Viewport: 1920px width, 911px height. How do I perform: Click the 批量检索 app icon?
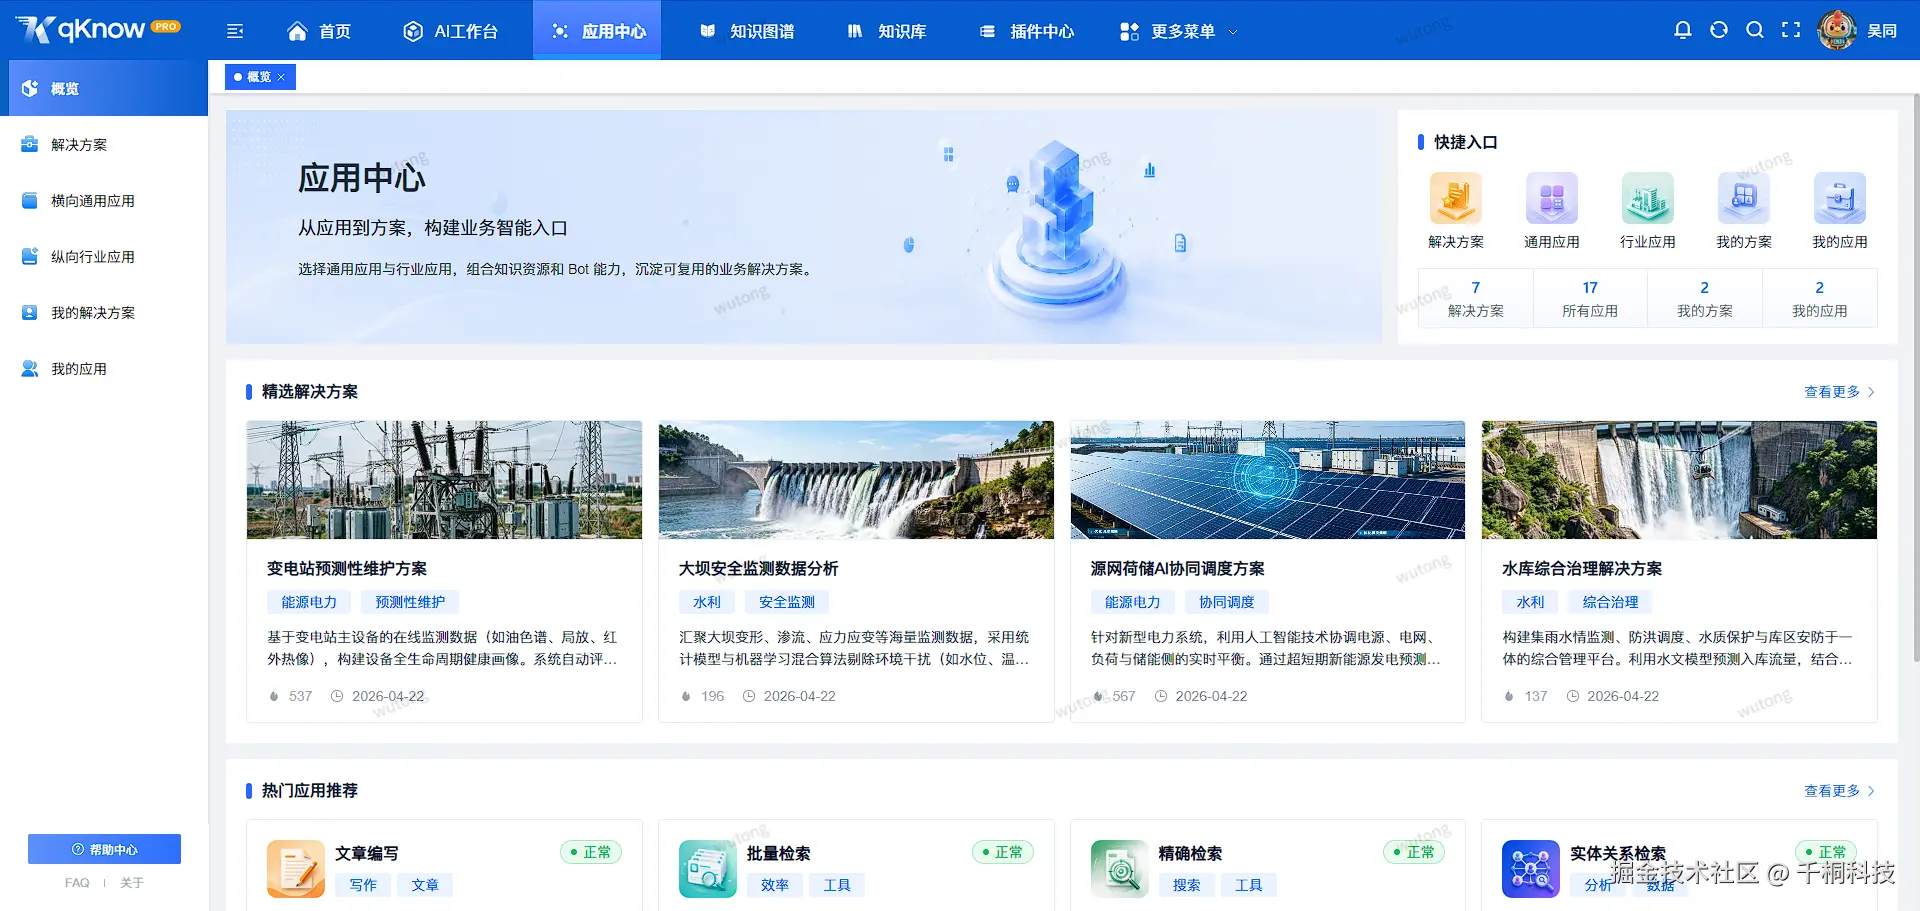coord(708,869)
